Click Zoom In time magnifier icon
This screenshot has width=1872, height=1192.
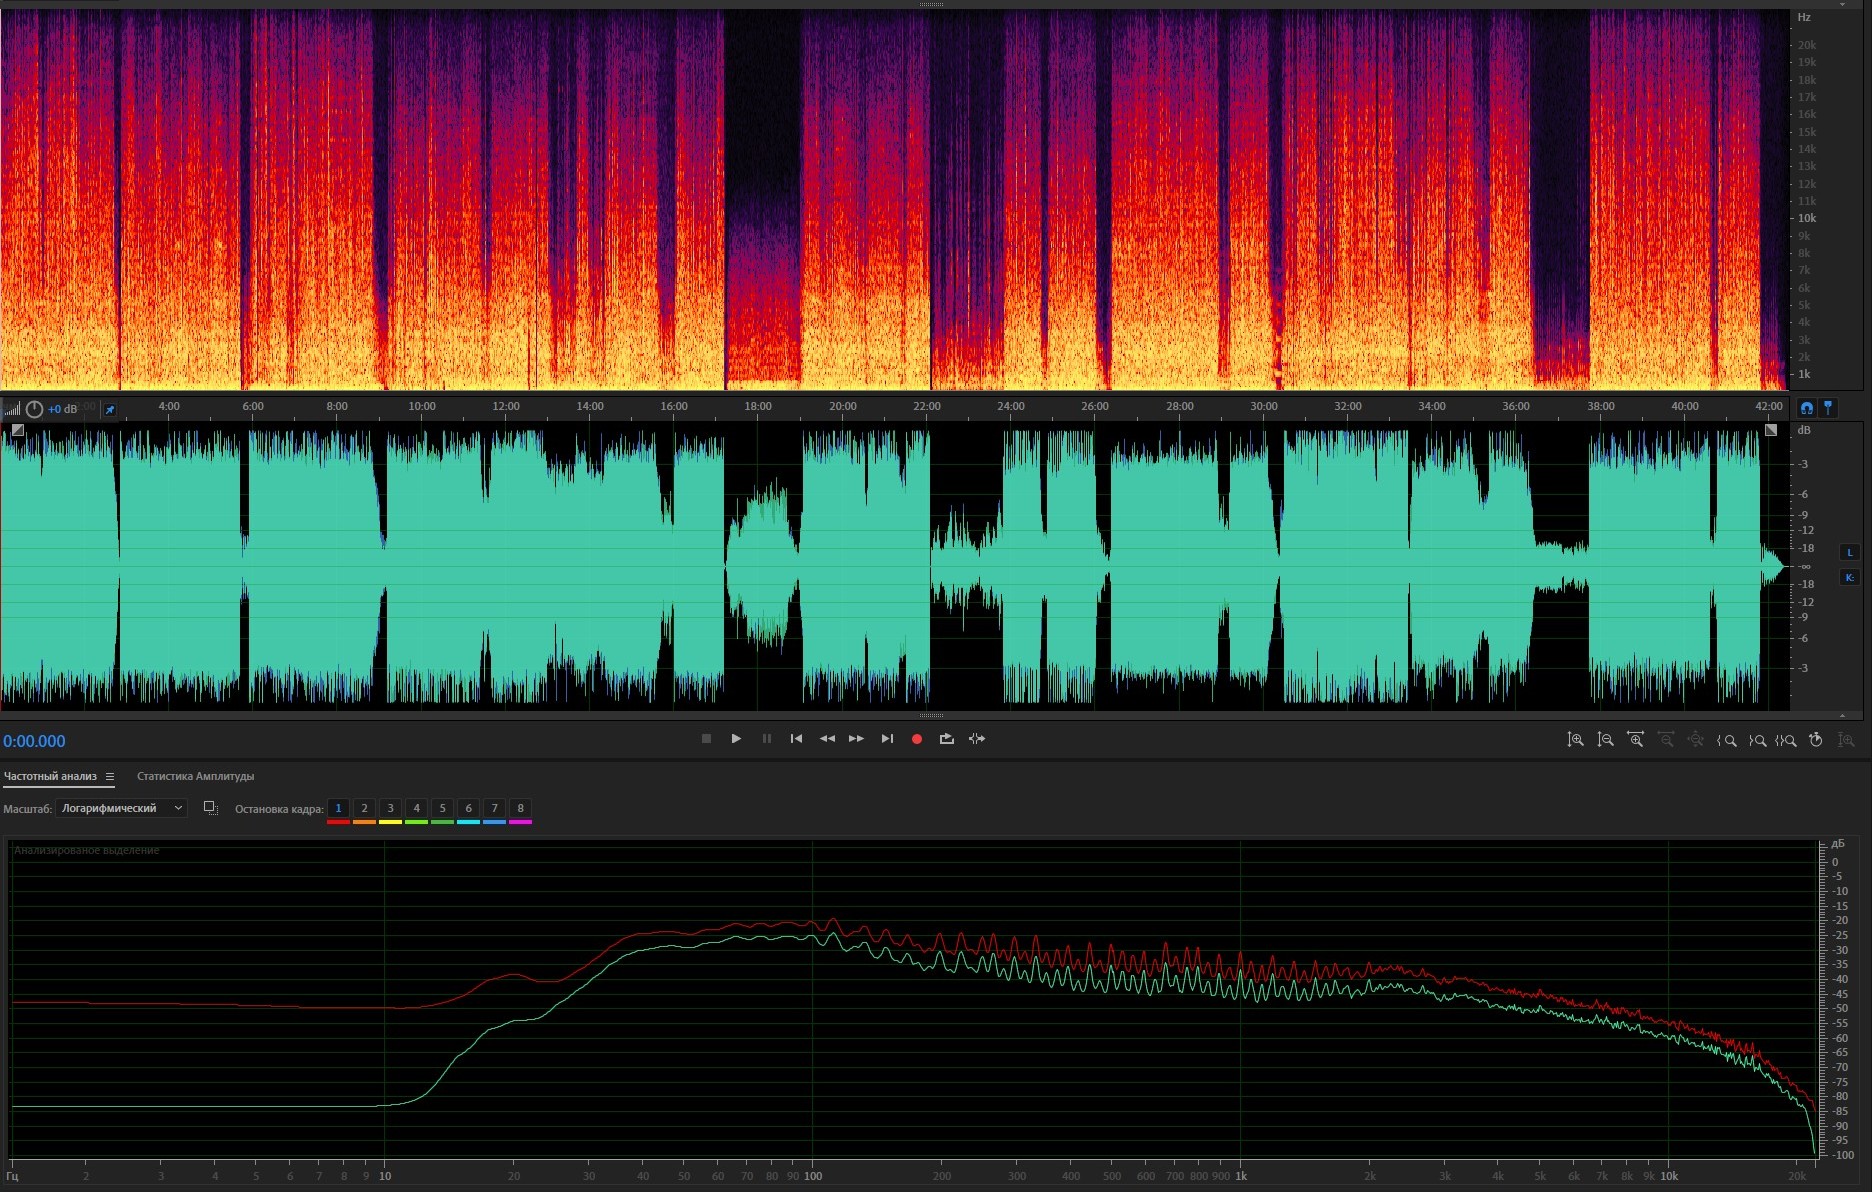point(1635,740)
